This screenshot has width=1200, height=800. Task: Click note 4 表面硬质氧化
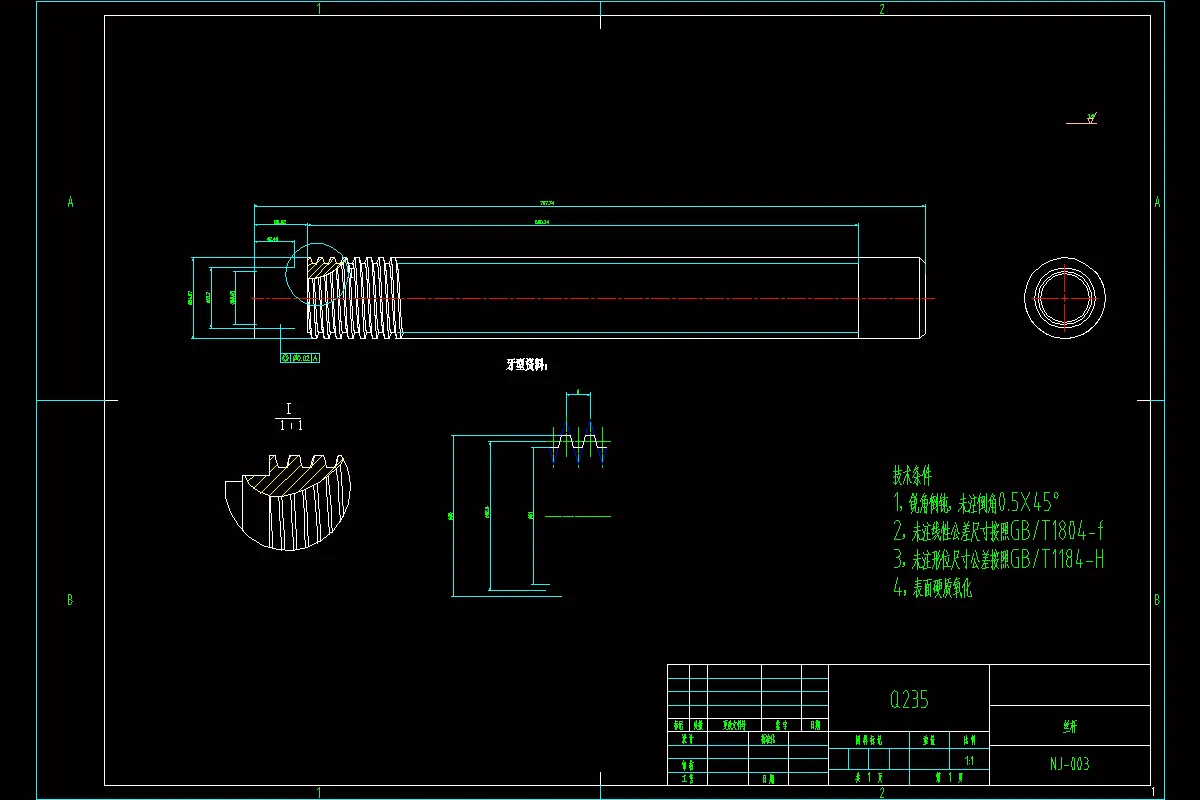pos(932,588)
